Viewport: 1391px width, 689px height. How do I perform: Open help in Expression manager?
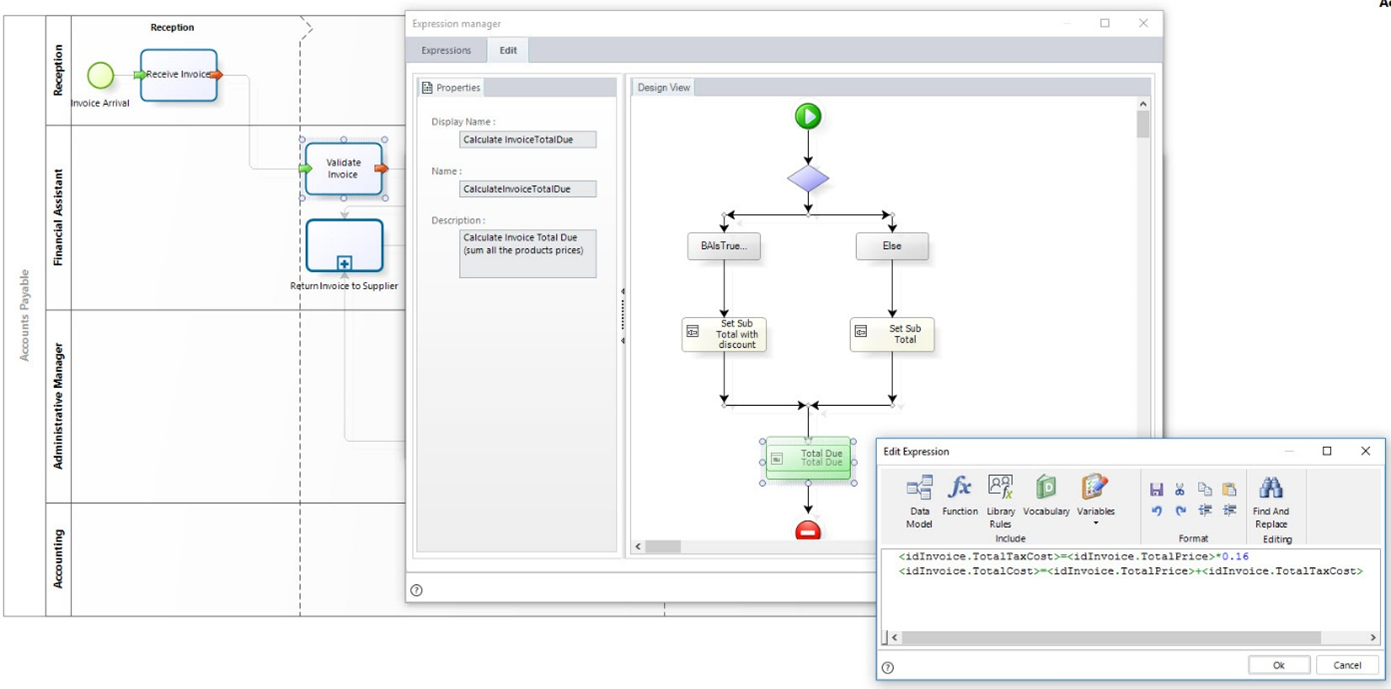417,590
